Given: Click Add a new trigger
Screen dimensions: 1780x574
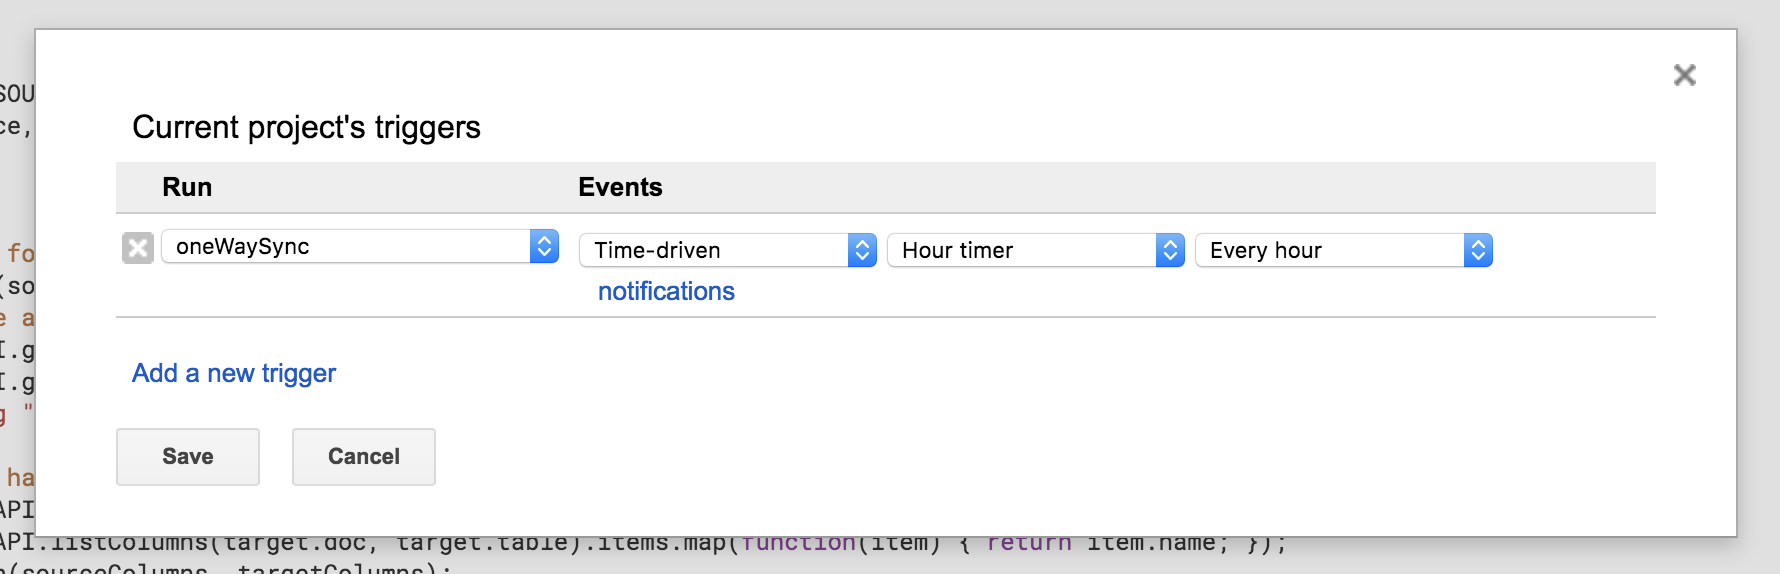Looking at the screenshot, I should [x=234, y=373].
